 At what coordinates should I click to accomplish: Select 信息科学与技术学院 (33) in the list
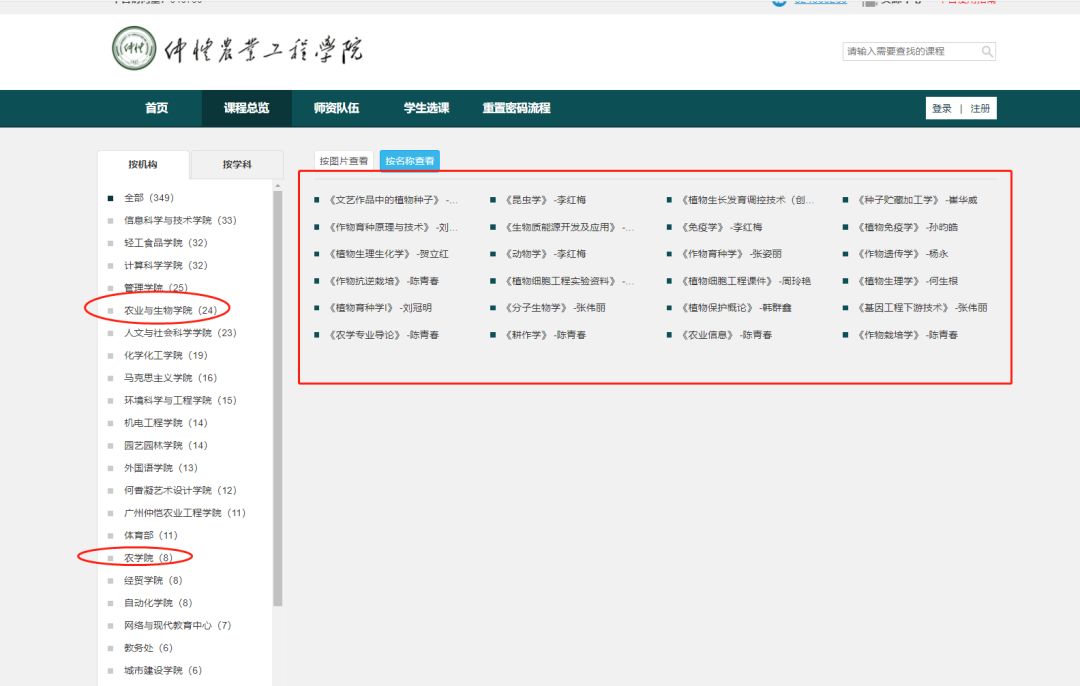180,220
